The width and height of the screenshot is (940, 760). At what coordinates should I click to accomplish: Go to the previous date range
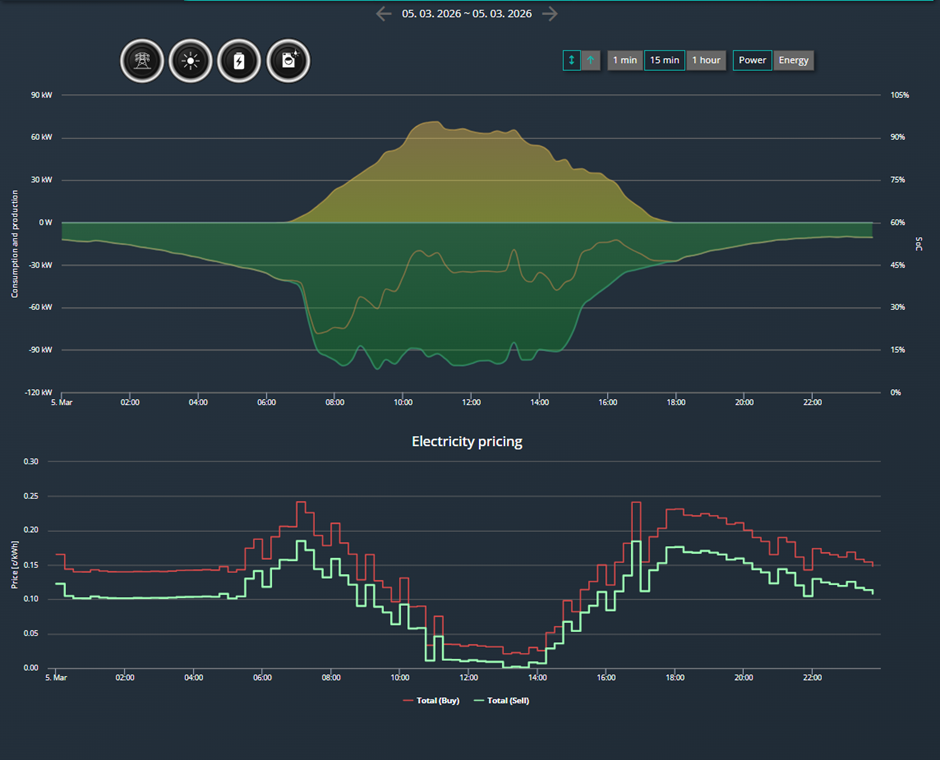pos(384,13)
